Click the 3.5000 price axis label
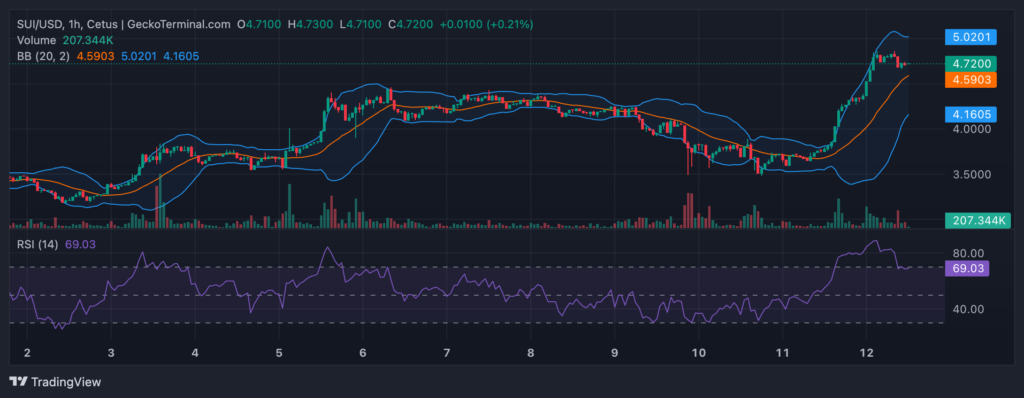1024x398 pixels. pyautogui.click(x=968, y=174)
